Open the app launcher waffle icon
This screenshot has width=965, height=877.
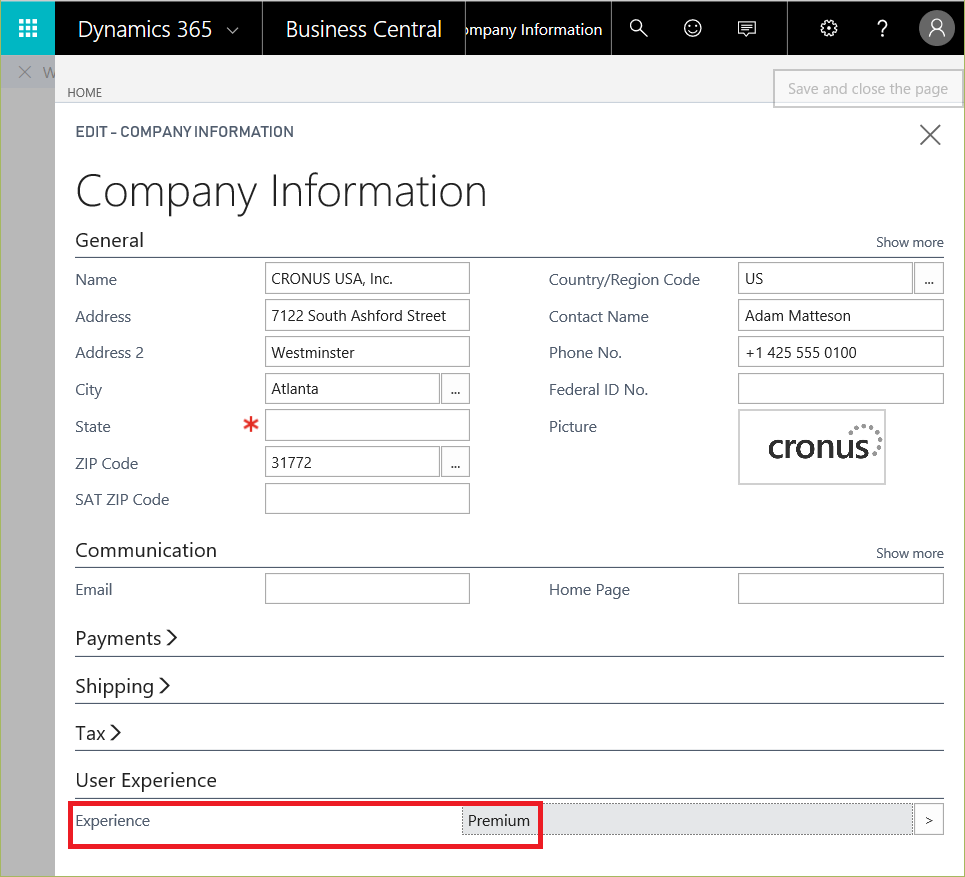[28, 28]
